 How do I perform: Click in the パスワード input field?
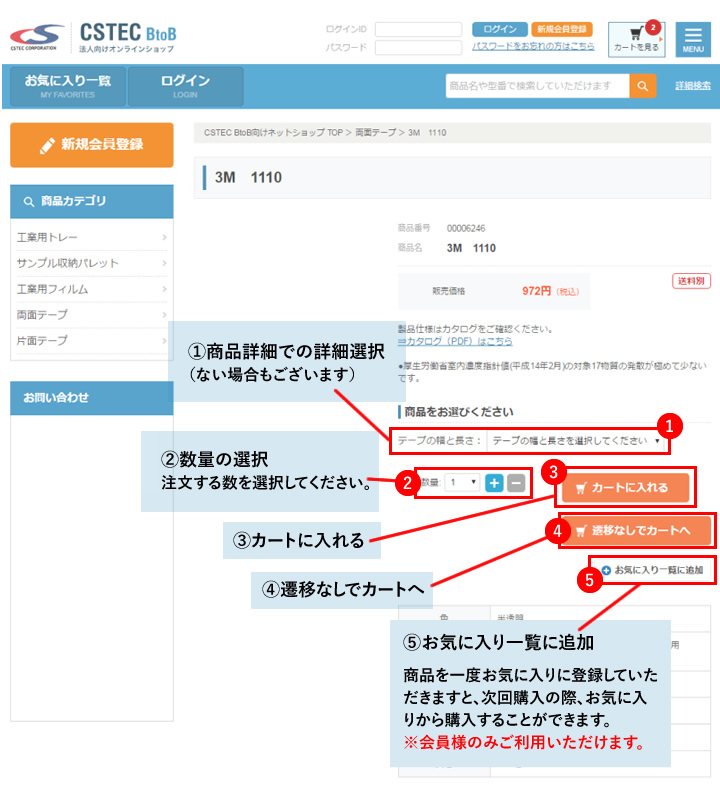[418, 48]
